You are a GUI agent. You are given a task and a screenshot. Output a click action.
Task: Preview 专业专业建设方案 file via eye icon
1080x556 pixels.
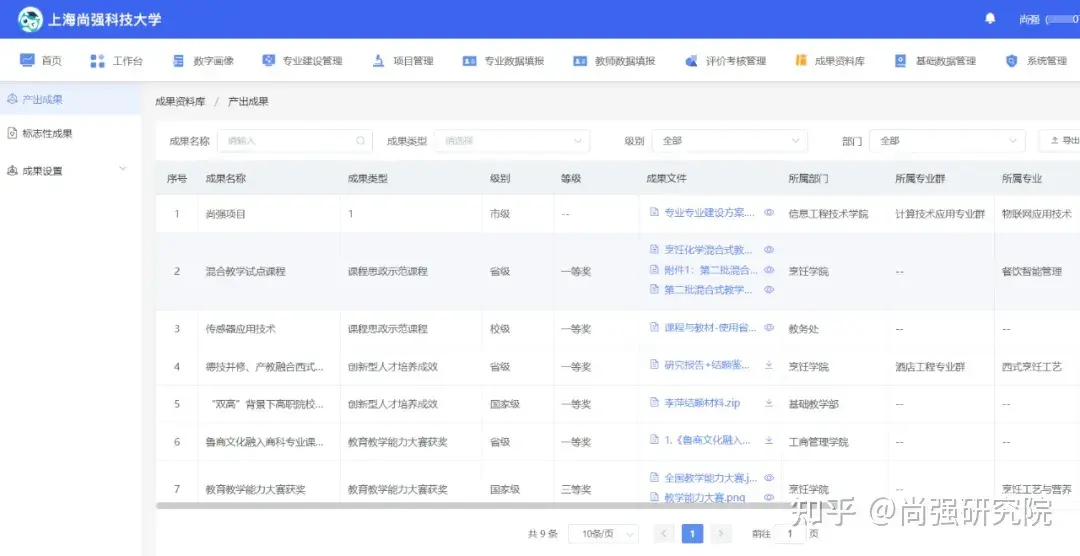point(769,213)
